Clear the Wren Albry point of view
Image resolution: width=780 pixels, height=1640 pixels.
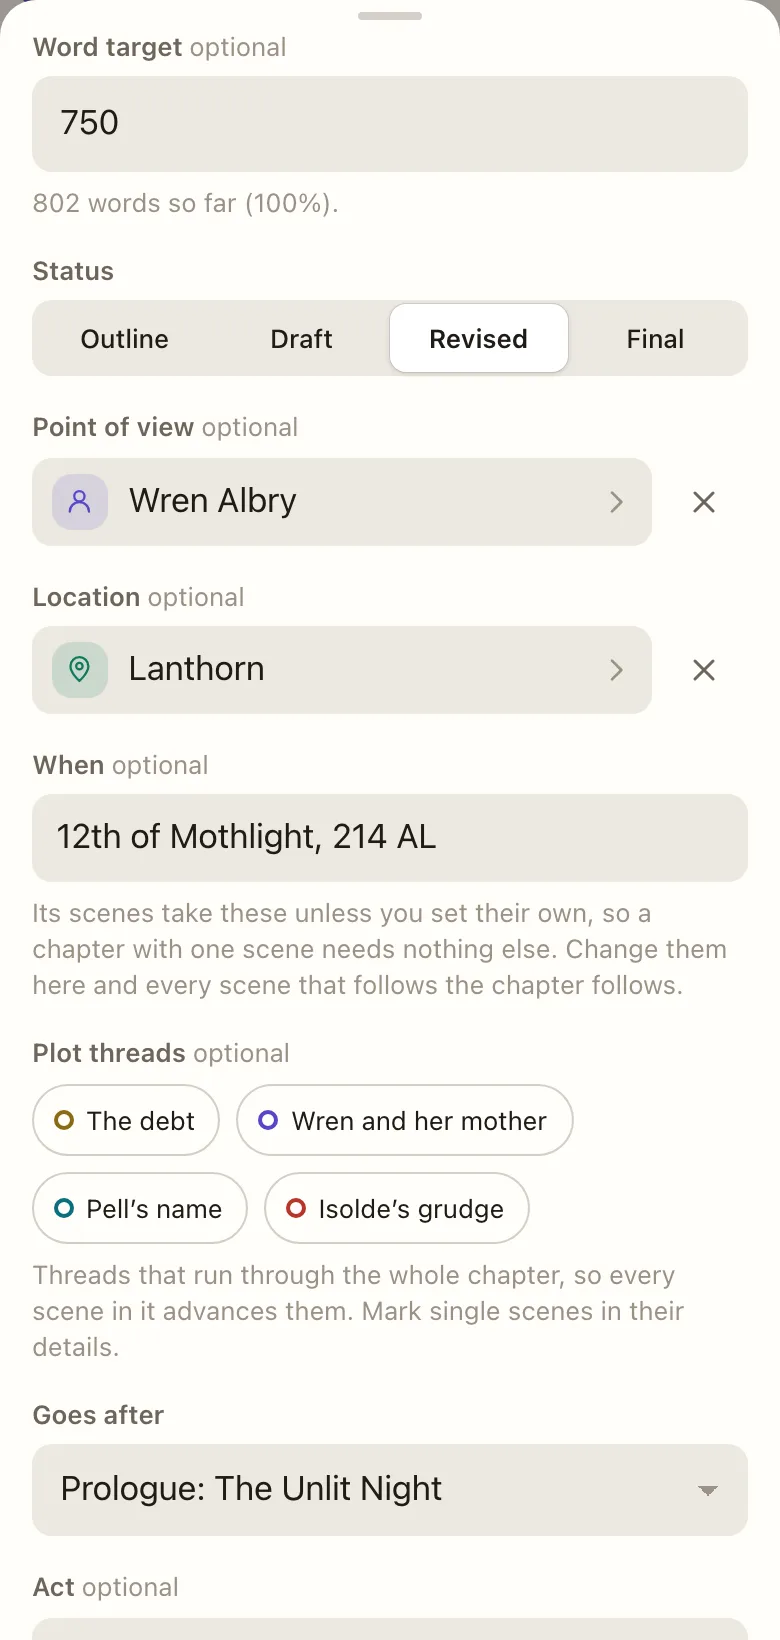point(704,502)
